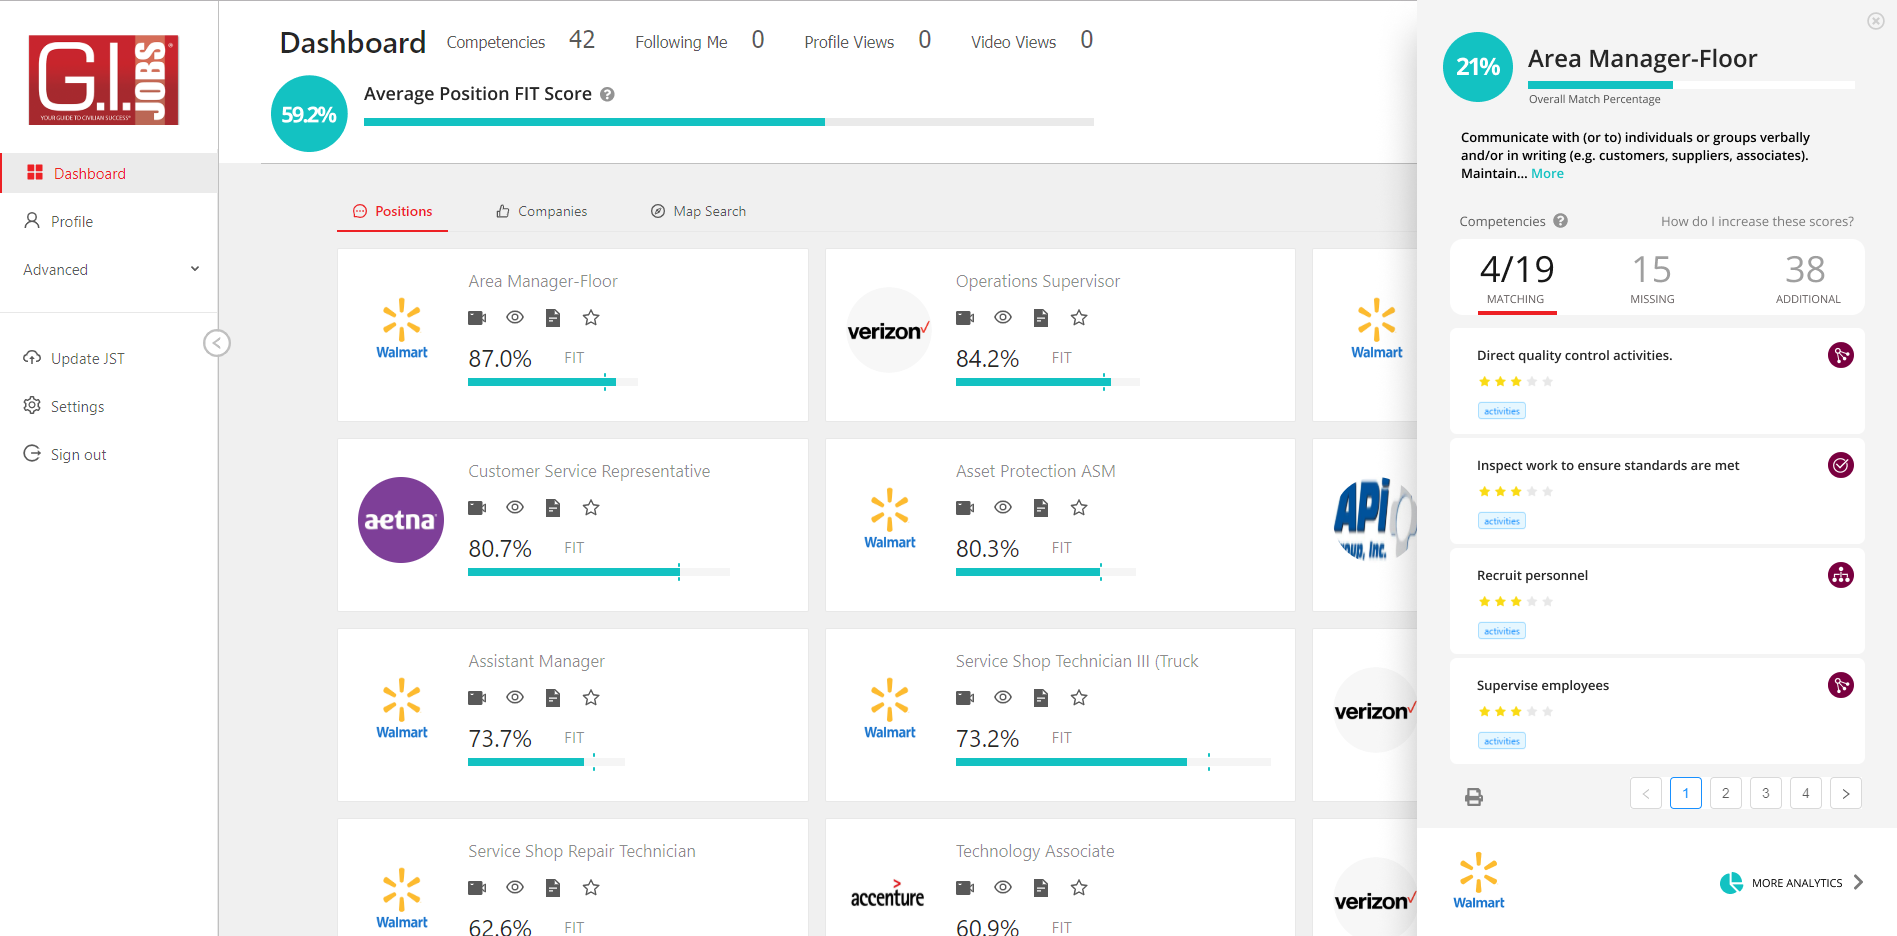Open the Technology Associate position title

point(1035,851)
